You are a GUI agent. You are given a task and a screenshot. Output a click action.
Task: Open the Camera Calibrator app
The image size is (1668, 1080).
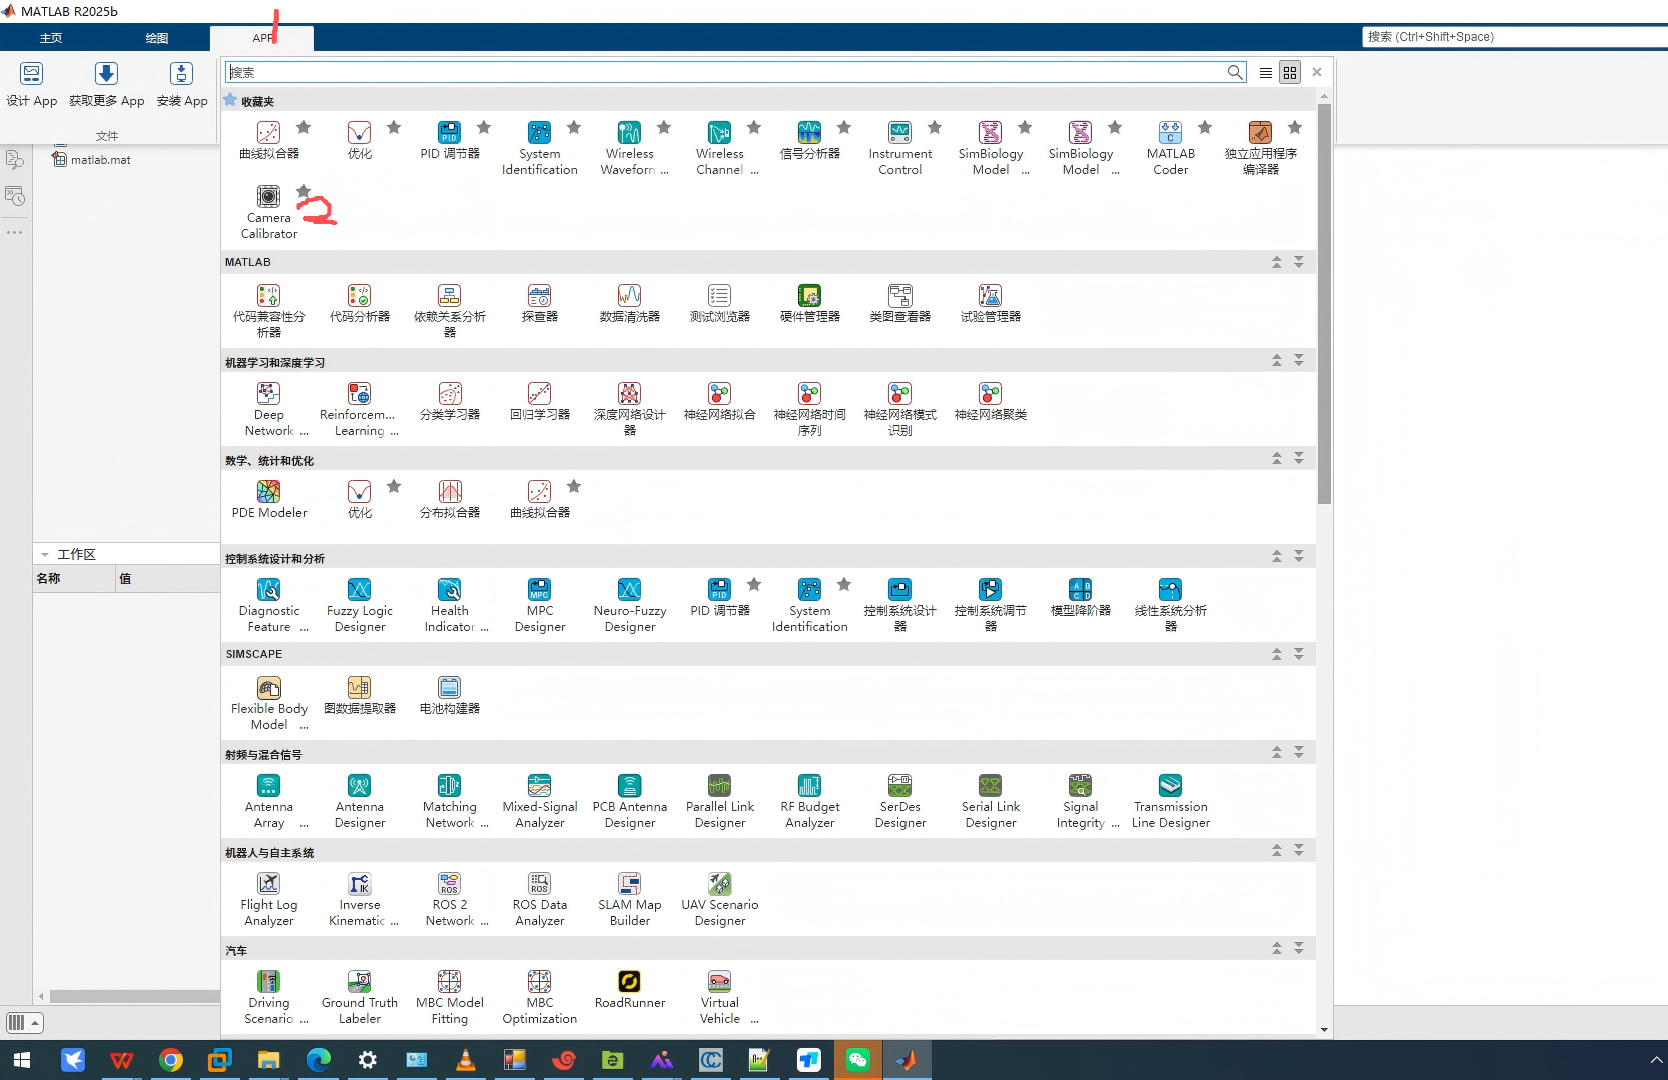269,211
